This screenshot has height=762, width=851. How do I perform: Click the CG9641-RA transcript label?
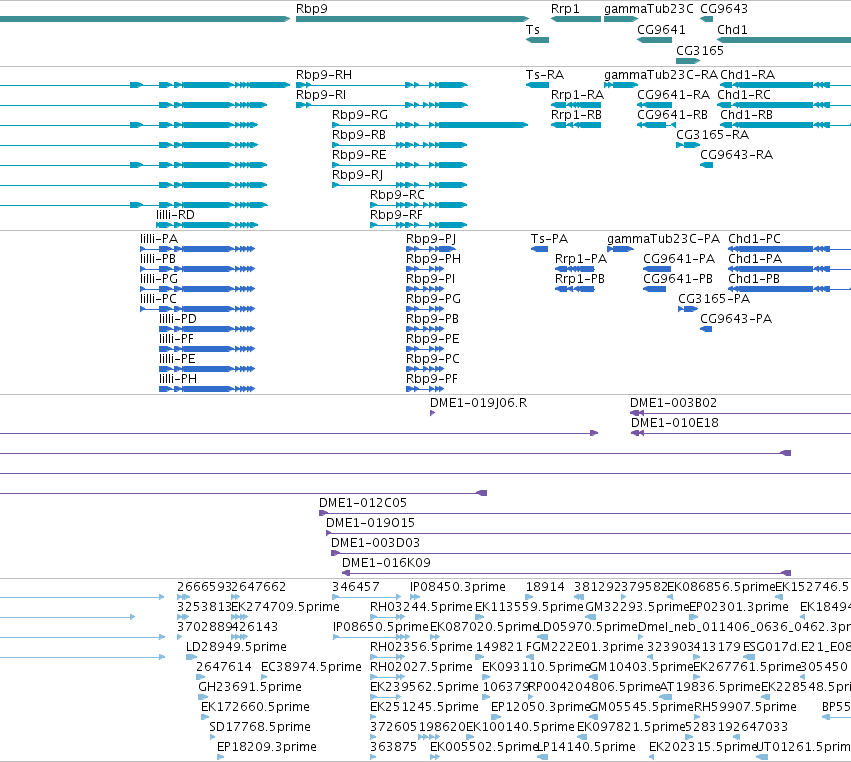(x=674, y=95)
